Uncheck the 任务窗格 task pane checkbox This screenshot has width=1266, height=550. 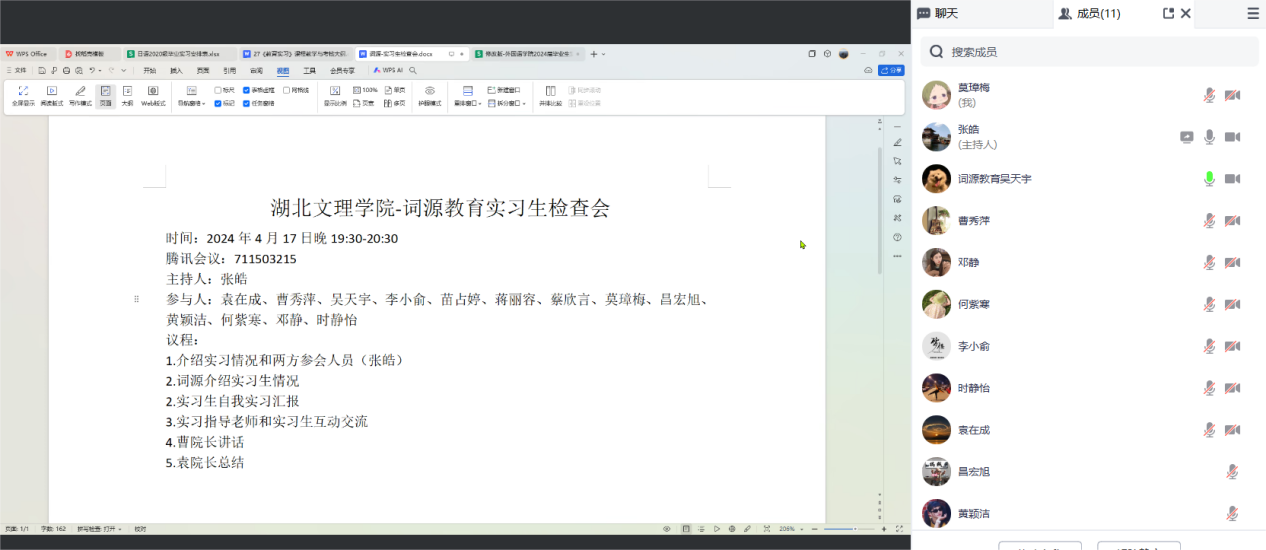pyautogui.click(x=247, y=103)
